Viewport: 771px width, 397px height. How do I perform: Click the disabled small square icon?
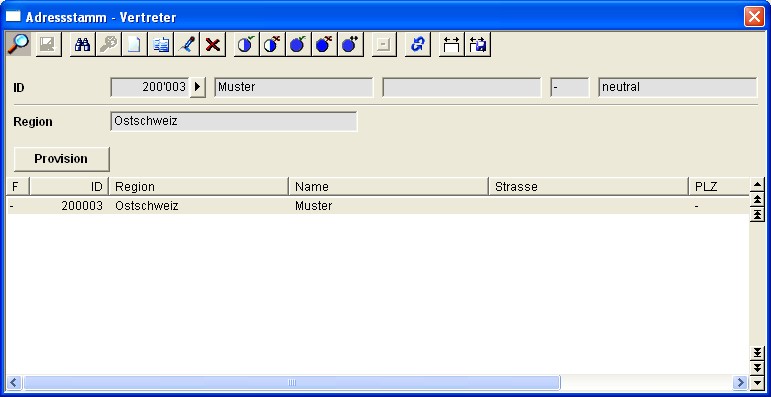click(384, 45)
